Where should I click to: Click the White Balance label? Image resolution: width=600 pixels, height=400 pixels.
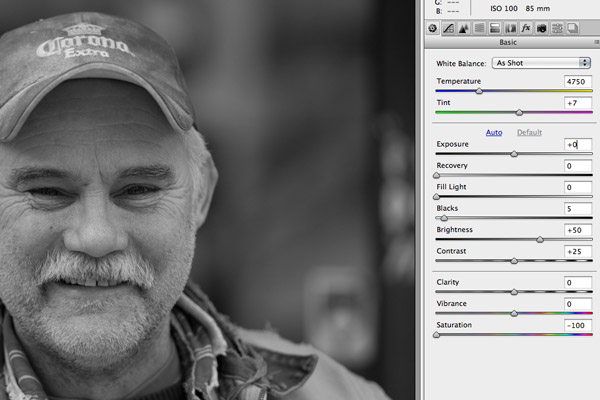(x=461, y=64)
